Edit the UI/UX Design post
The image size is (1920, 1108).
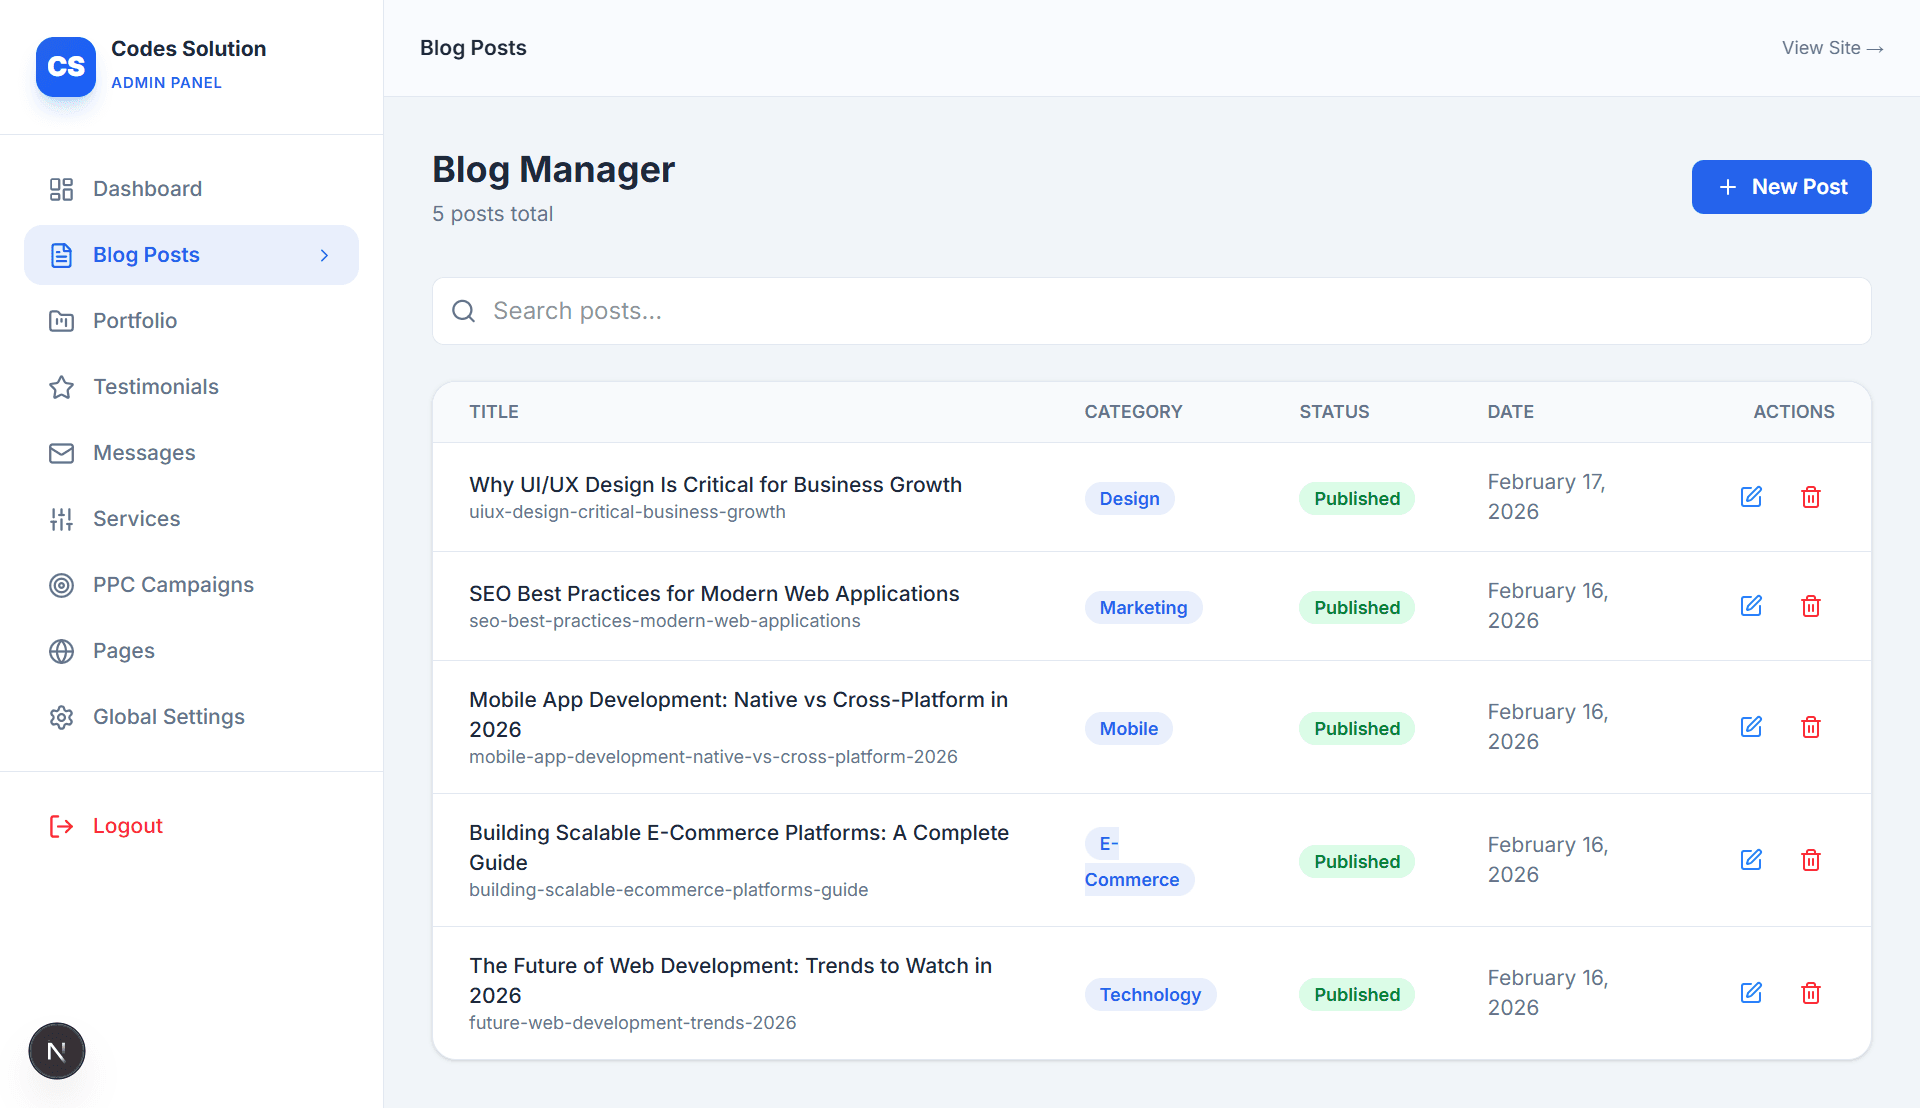click(x=1751, y=497)
